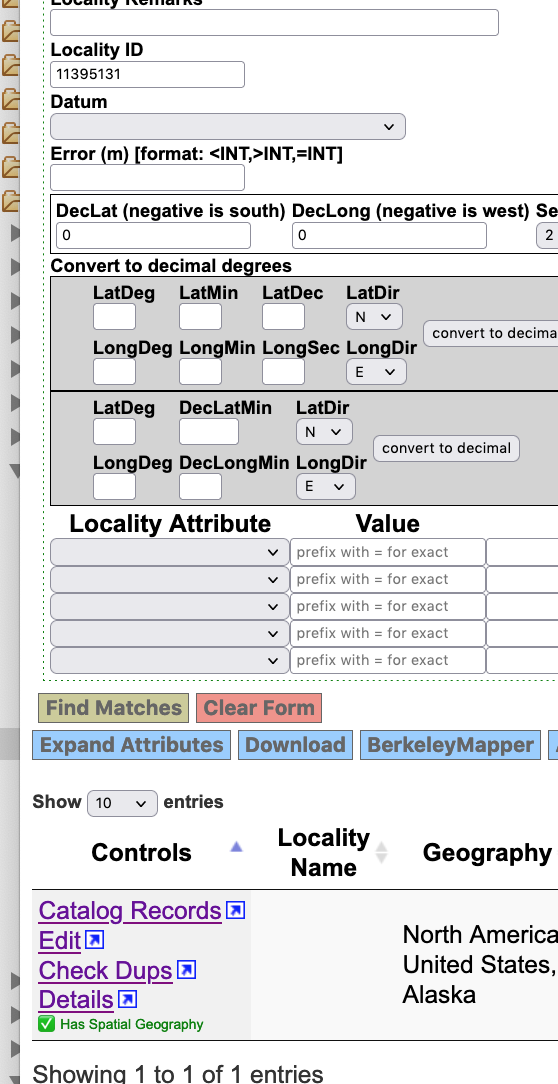Open the Catalog Records link
The image size is (558, 1084).
[x=130, y=910]
